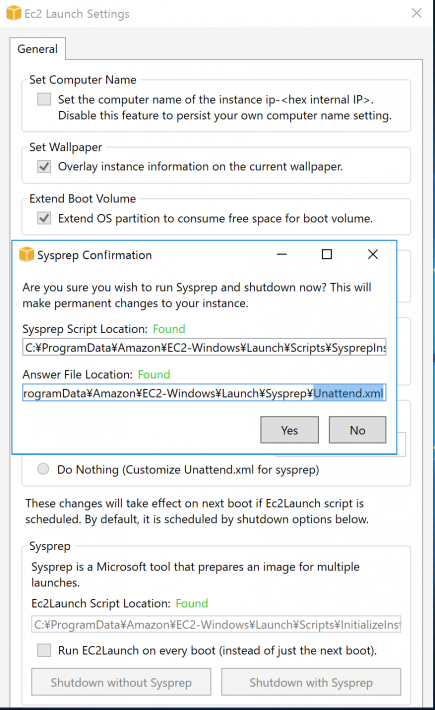Click Shutdown with Sysprep button
Image resolution: width=435 pixels, height=710 pixels.
click(x=311, y=682)
